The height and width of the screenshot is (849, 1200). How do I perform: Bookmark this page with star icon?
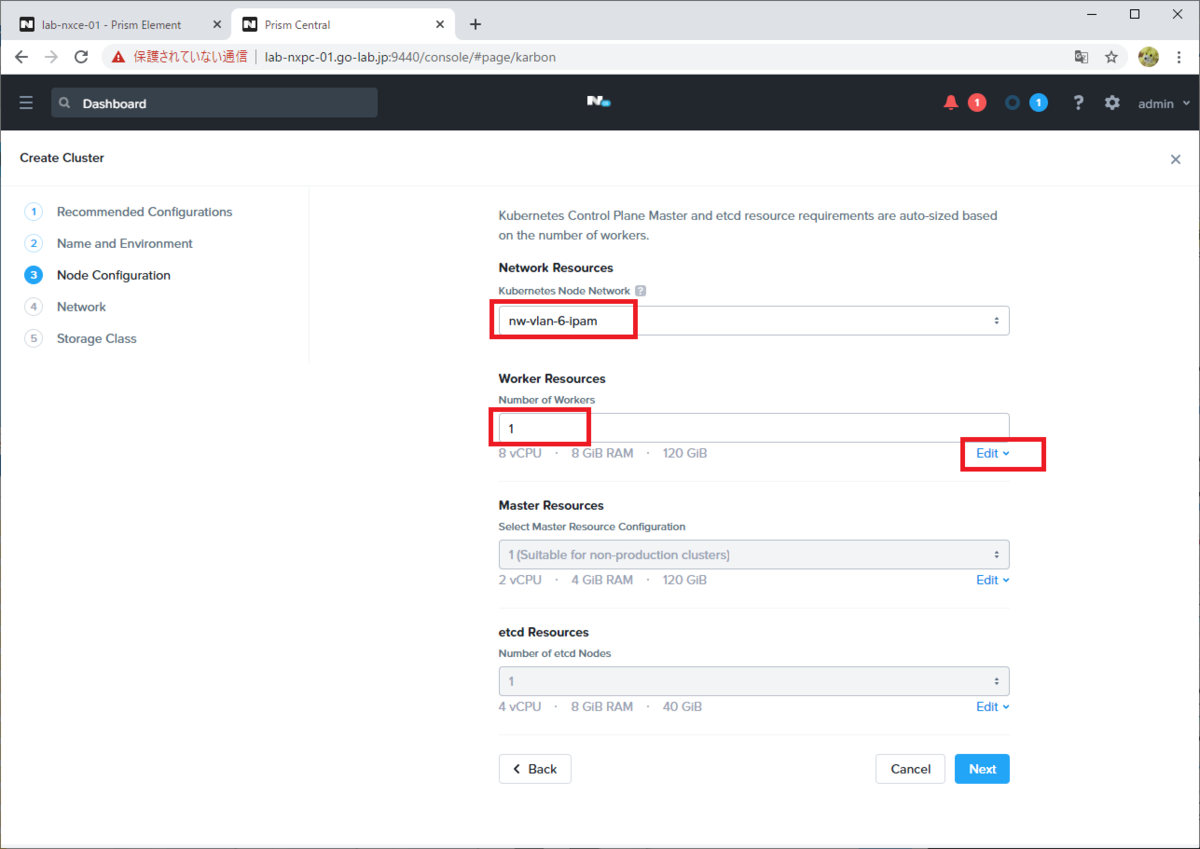[1111, 57]
